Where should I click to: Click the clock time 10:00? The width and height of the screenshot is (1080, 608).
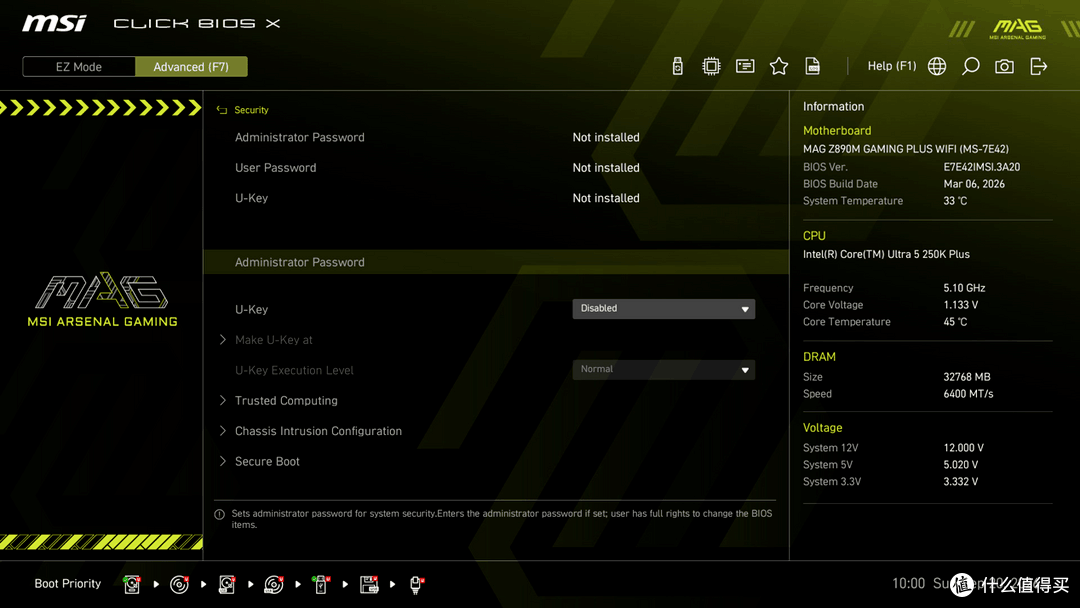pyautogui.click(x=908, y=584)
